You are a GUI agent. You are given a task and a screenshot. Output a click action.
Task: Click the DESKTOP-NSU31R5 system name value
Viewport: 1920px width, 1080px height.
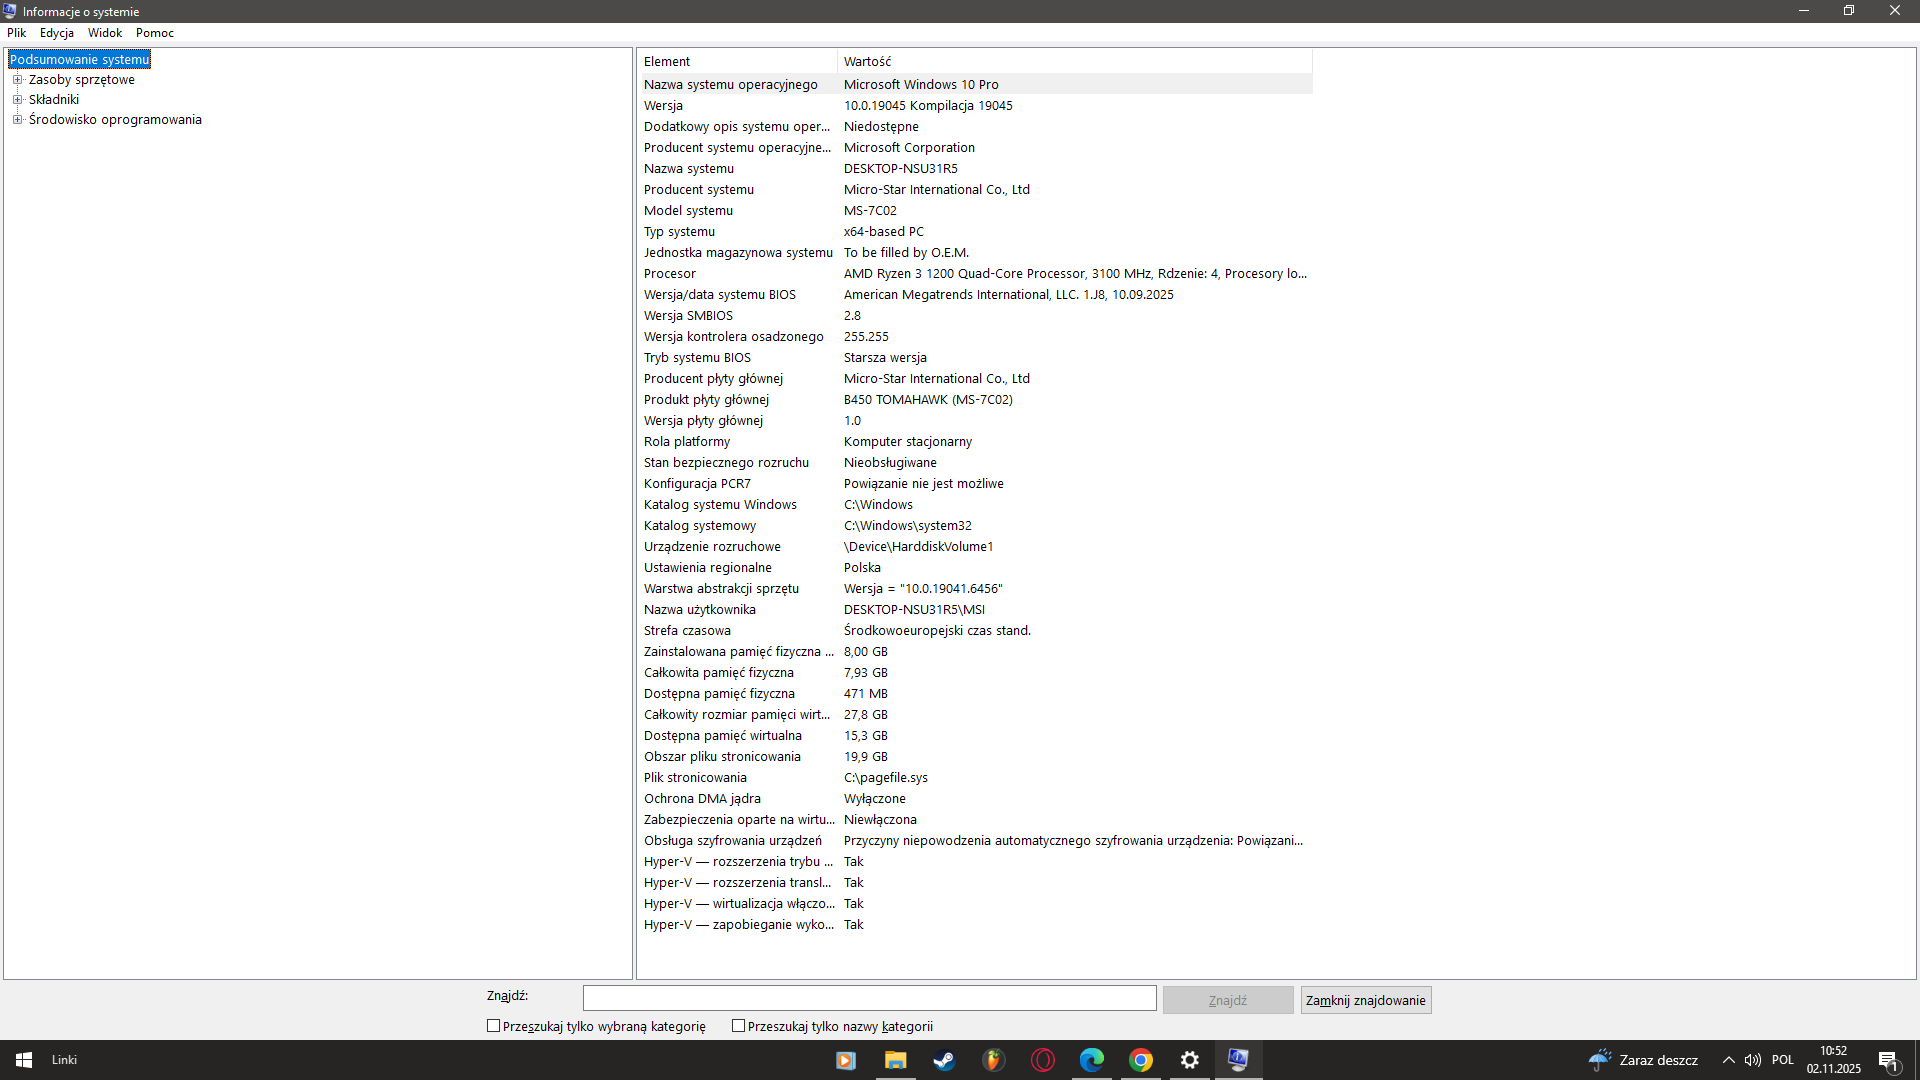tap(901, 169)
